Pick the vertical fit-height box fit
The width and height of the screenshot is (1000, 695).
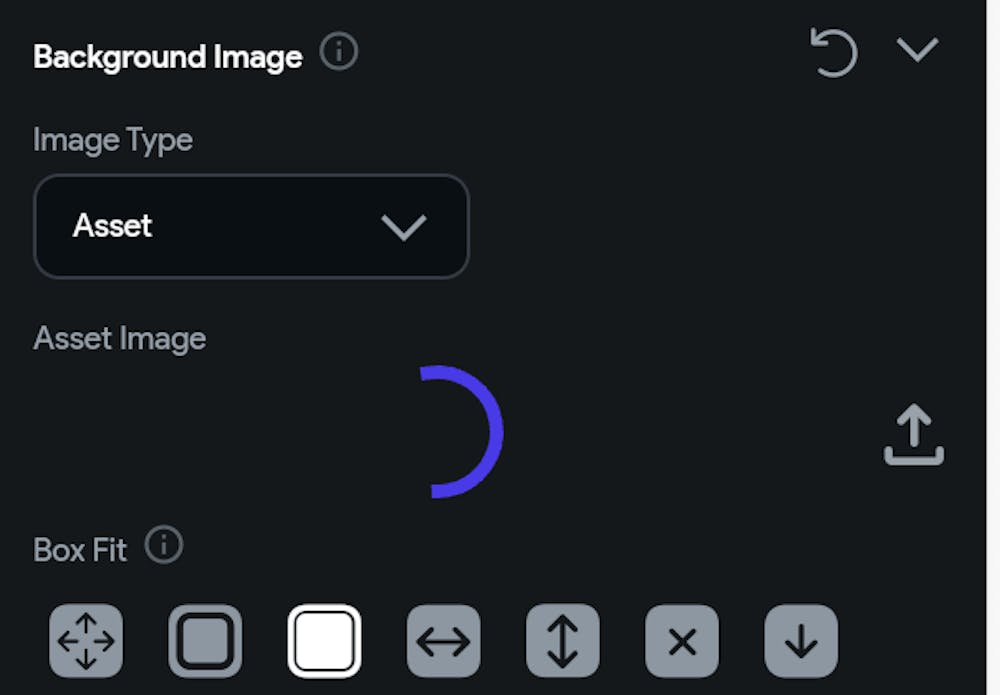click(x=562, y=641)
